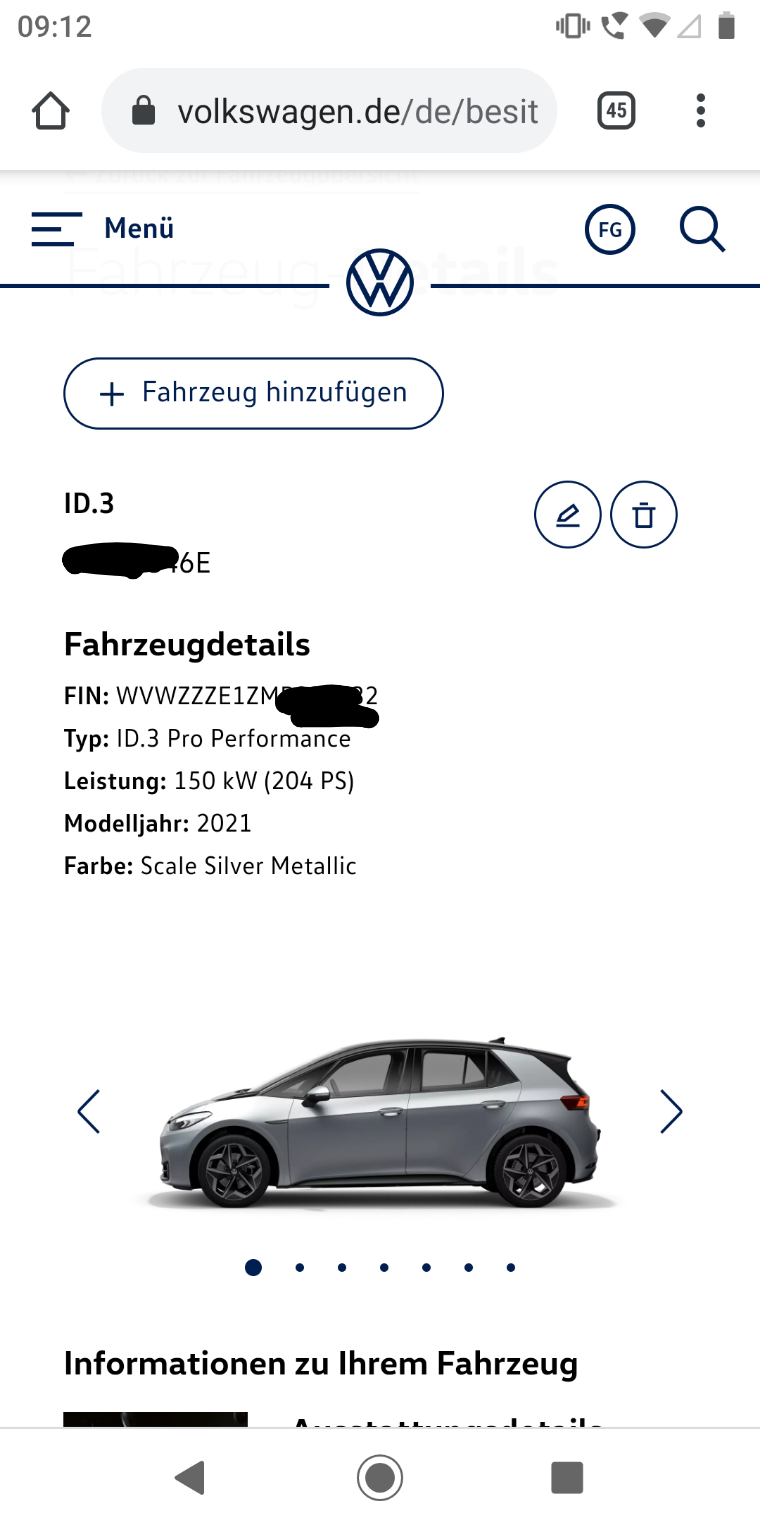
Task: Show previous car image with left arrow
Action: pos(89,1111)
